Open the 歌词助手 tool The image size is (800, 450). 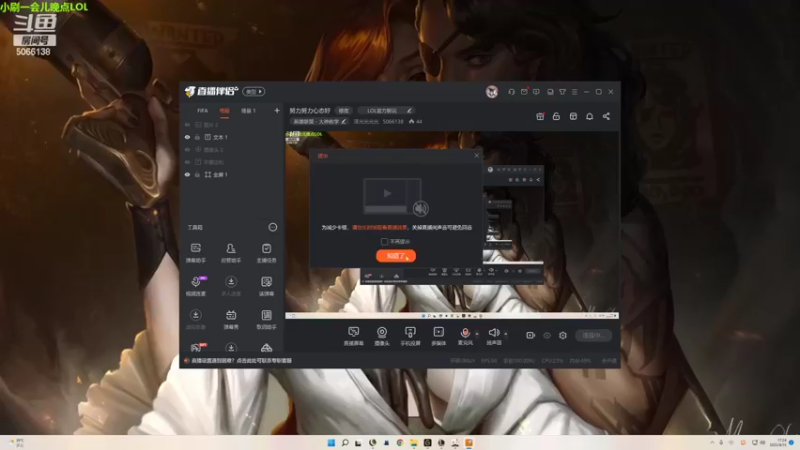click(266, 320)
